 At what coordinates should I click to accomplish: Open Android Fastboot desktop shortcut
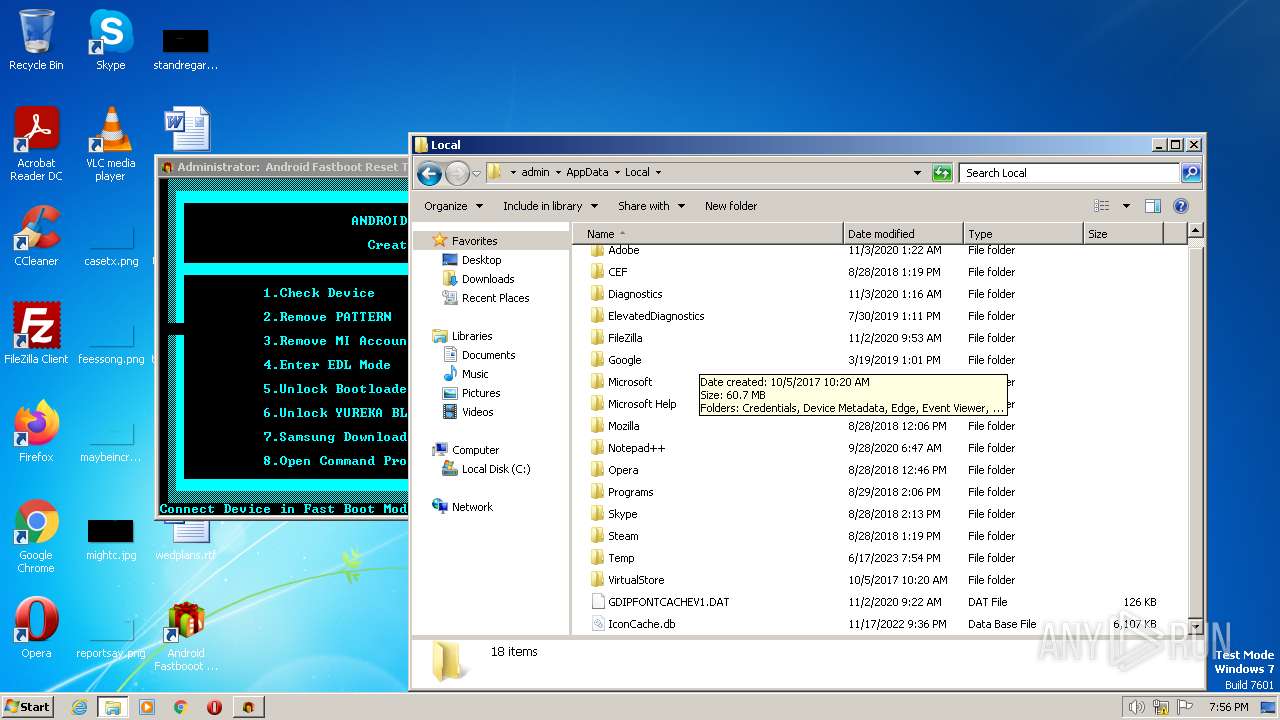coord(185,634)
